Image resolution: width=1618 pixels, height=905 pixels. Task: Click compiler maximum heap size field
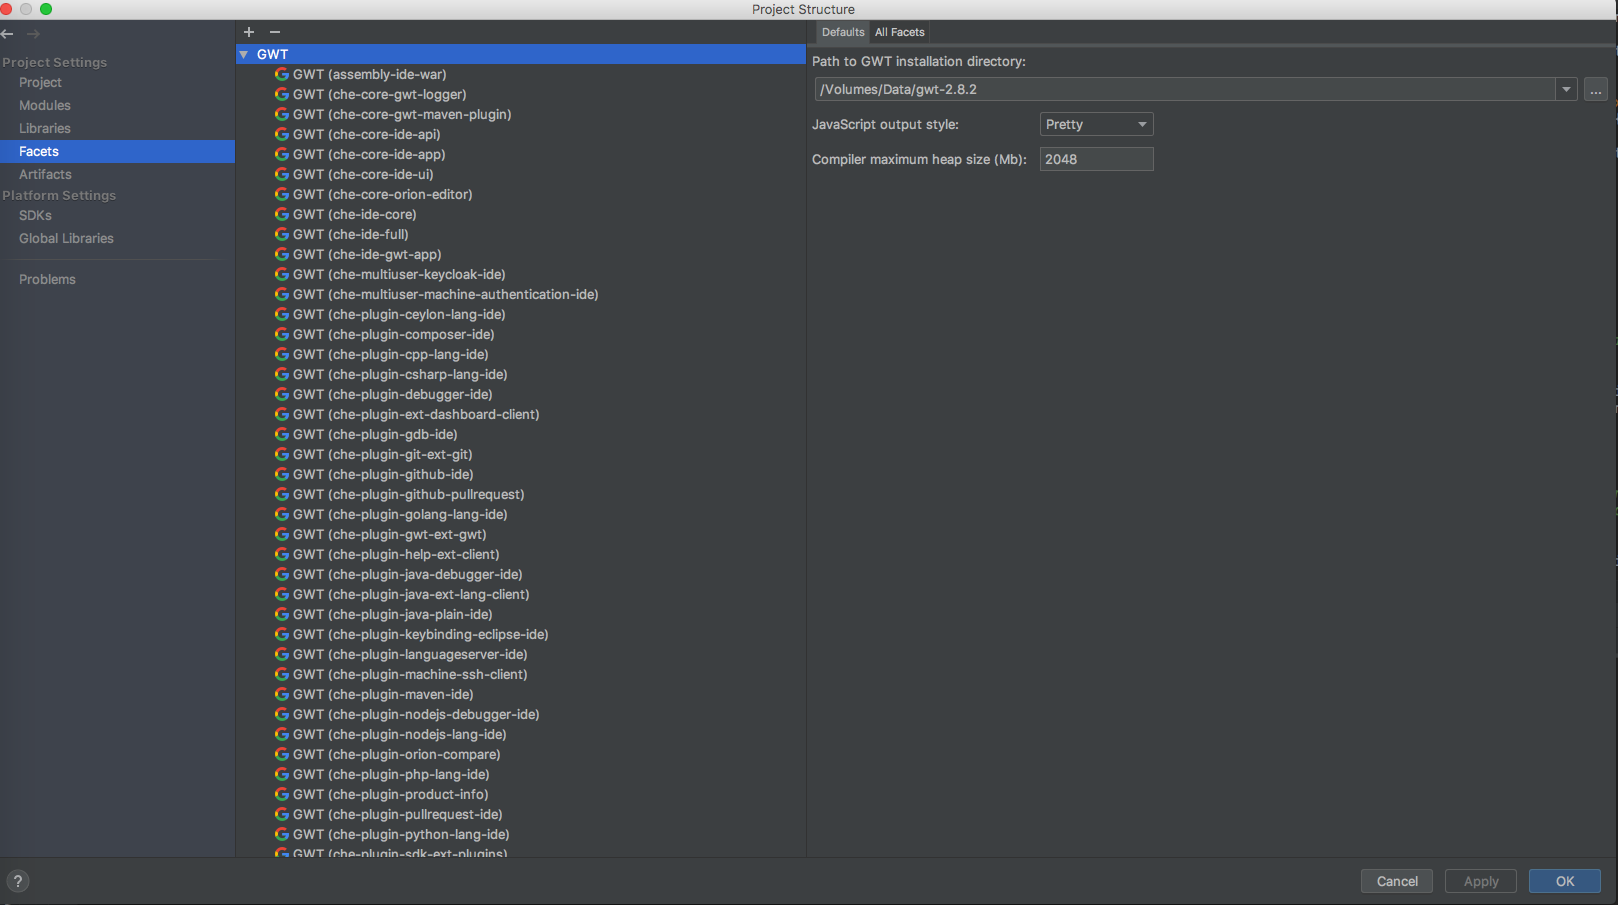(1096, 159)
